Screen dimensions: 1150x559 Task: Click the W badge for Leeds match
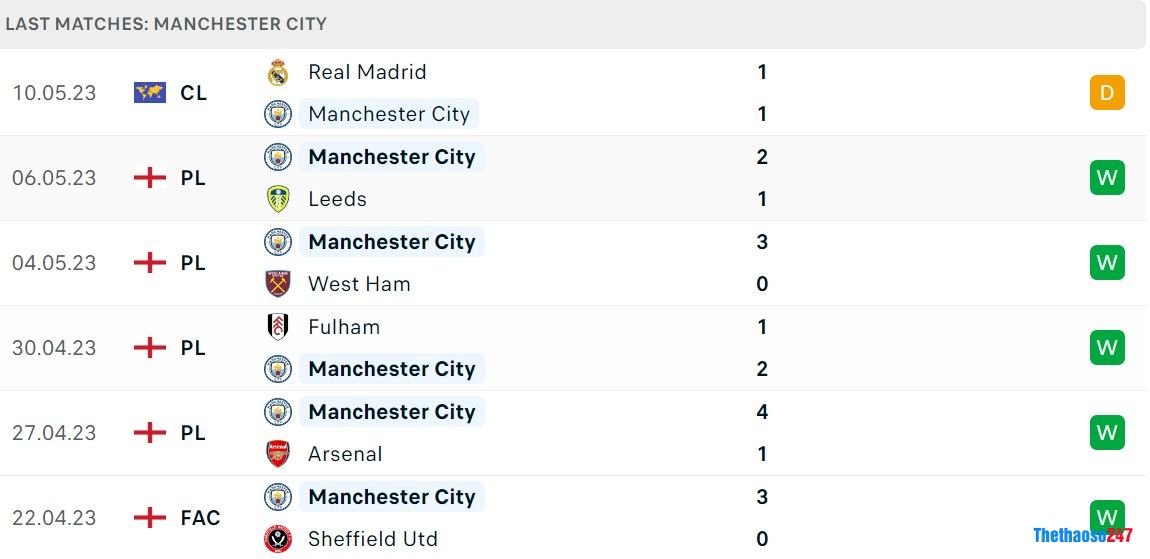1107,178
